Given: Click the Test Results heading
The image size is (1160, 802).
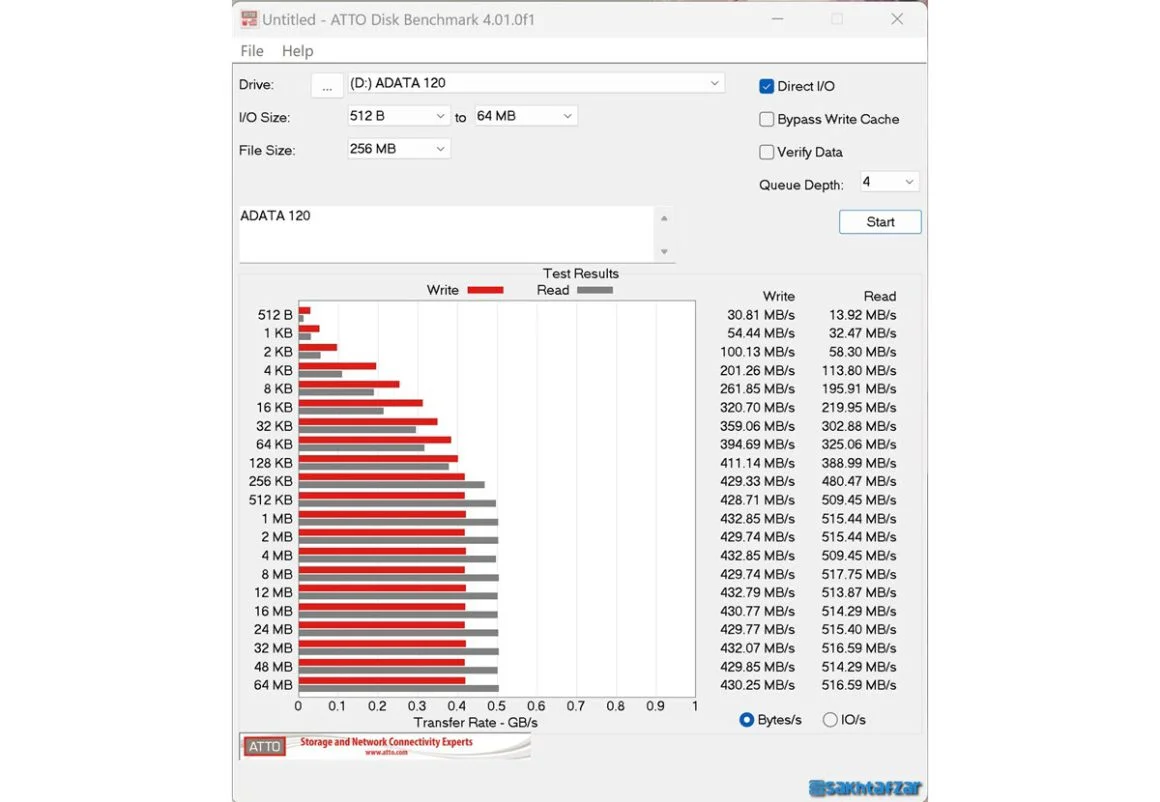Looking at the screenshot, I should click(x=581, y=274).
